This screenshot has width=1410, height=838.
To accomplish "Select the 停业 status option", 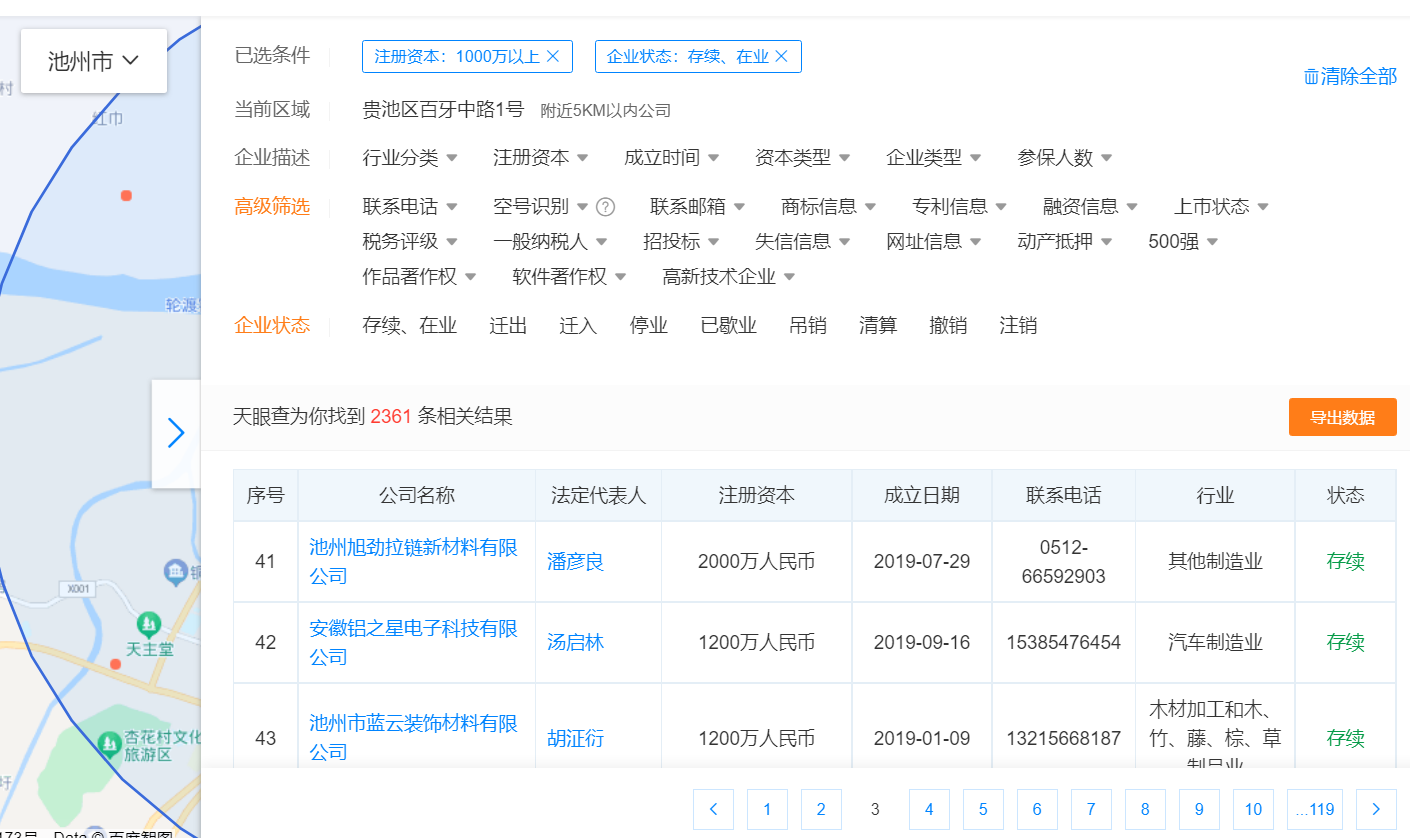I will (648, 325).
